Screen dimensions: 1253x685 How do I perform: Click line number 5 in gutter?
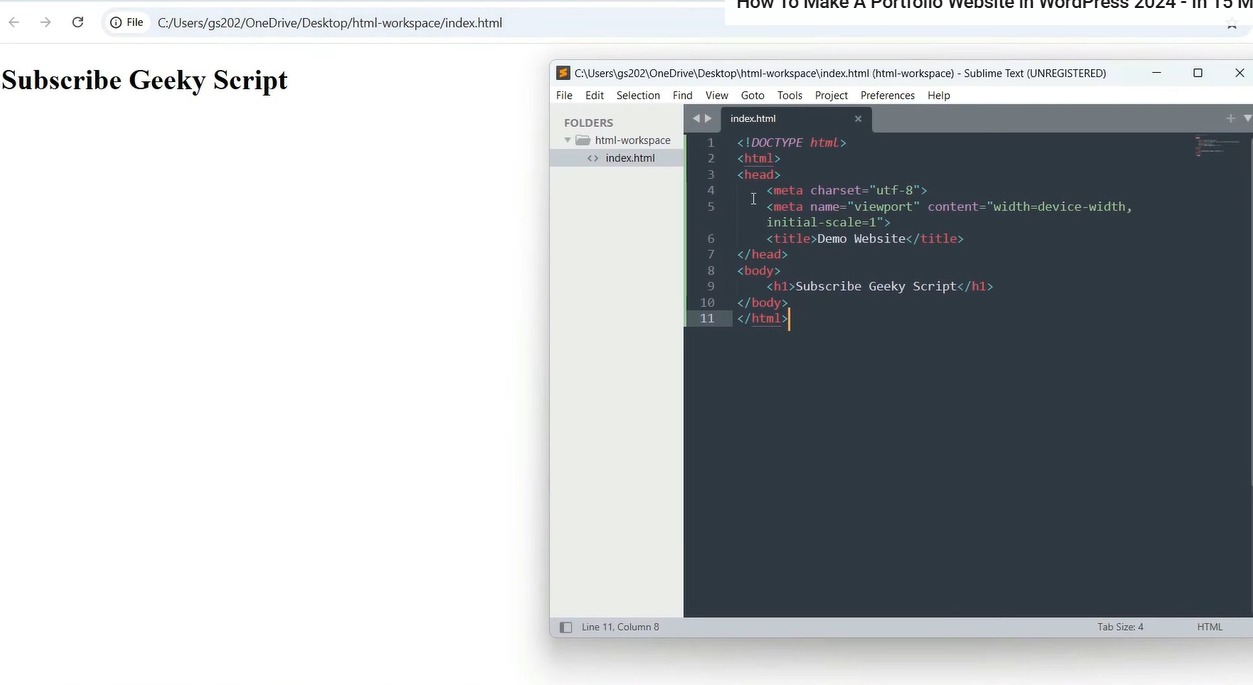[x=711, y=206]
